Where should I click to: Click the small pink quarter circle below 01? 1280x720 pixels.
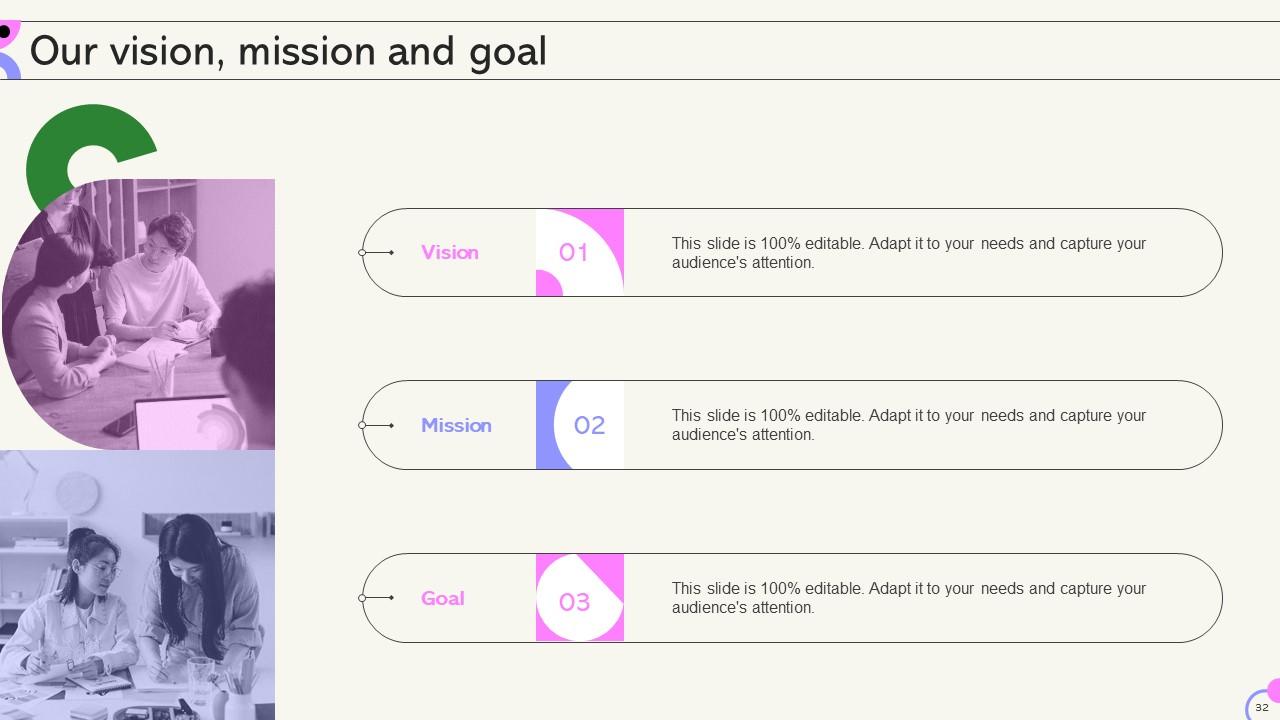point(548,284)
